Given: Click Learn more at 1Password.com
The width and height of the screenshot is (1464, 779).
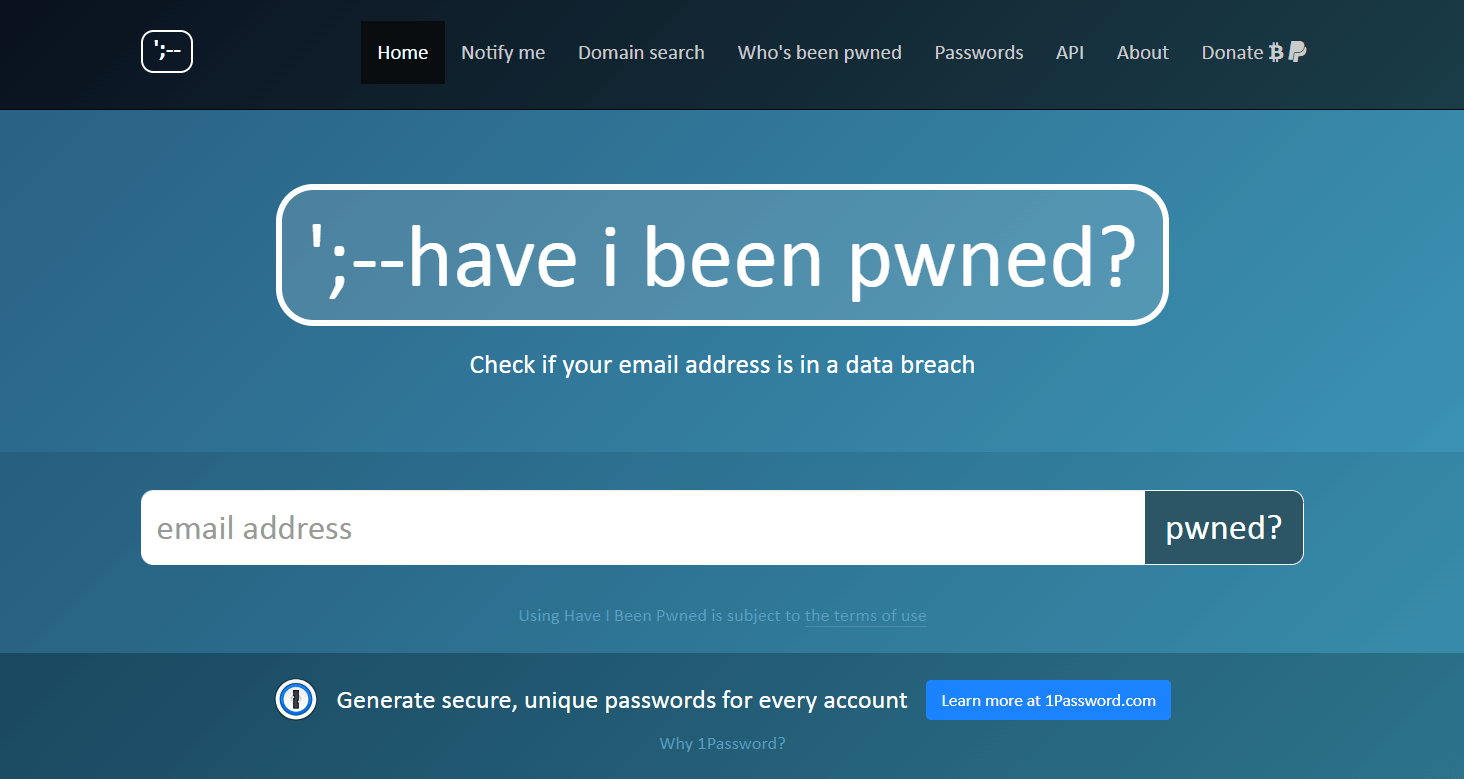Looking at the screenshot, I should click(1048, 700).
